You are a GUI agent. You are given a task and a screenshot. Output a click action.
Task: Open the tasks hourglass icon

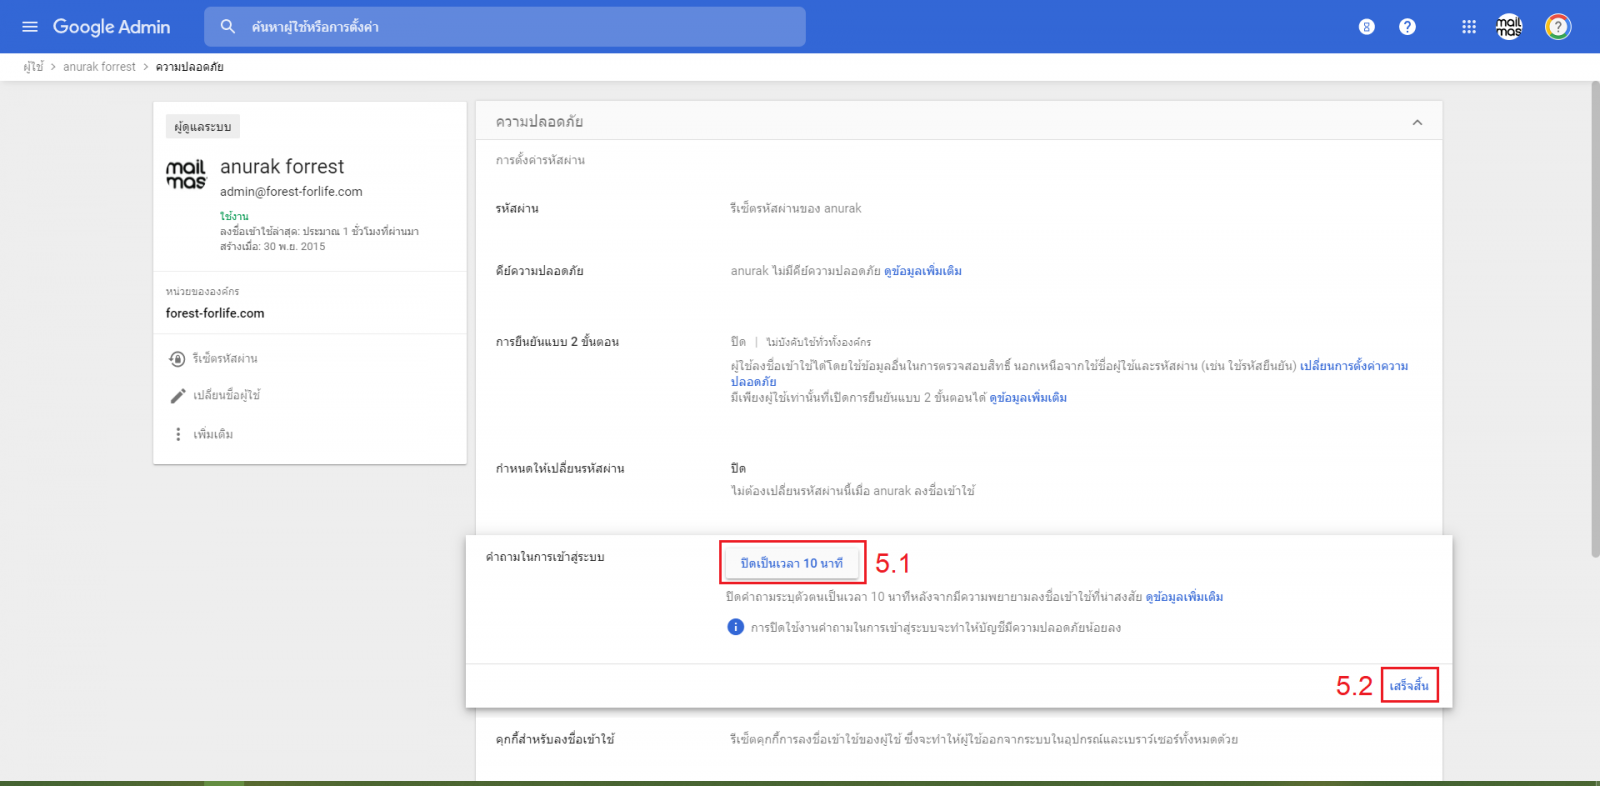(x=1366, y=27)
